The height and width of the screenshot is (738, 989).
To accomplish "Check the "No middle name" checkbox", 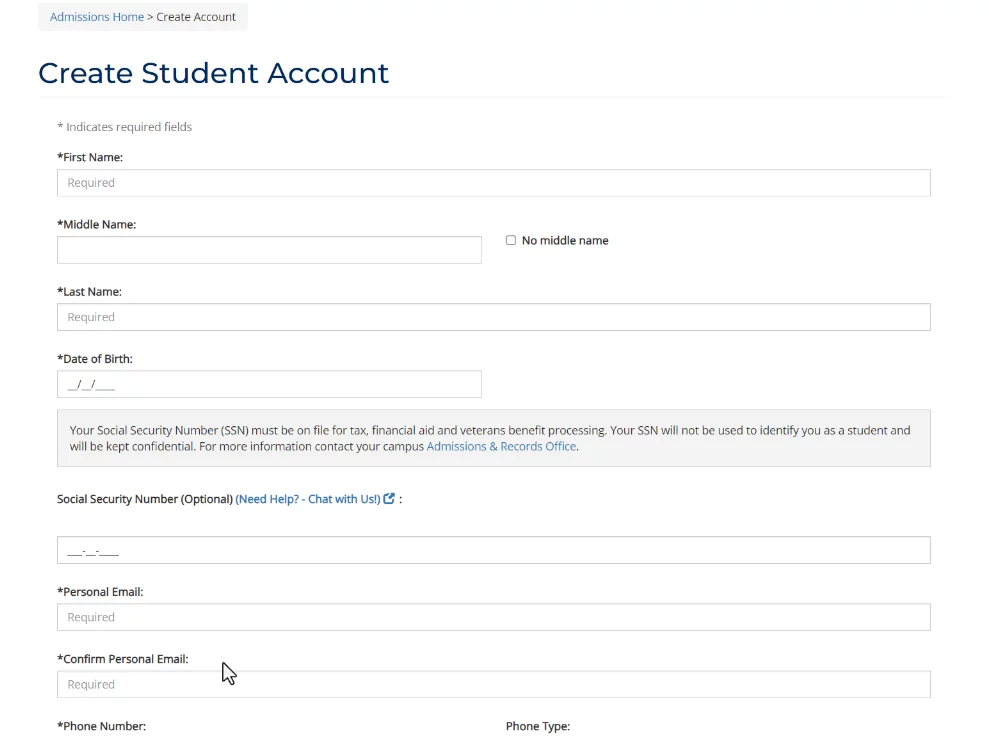I will 510,240.
